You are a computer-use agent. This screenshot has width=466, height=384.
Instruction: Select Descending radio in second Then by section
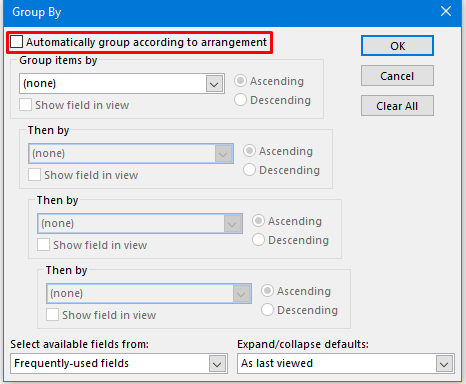click(x=258, y=240)
